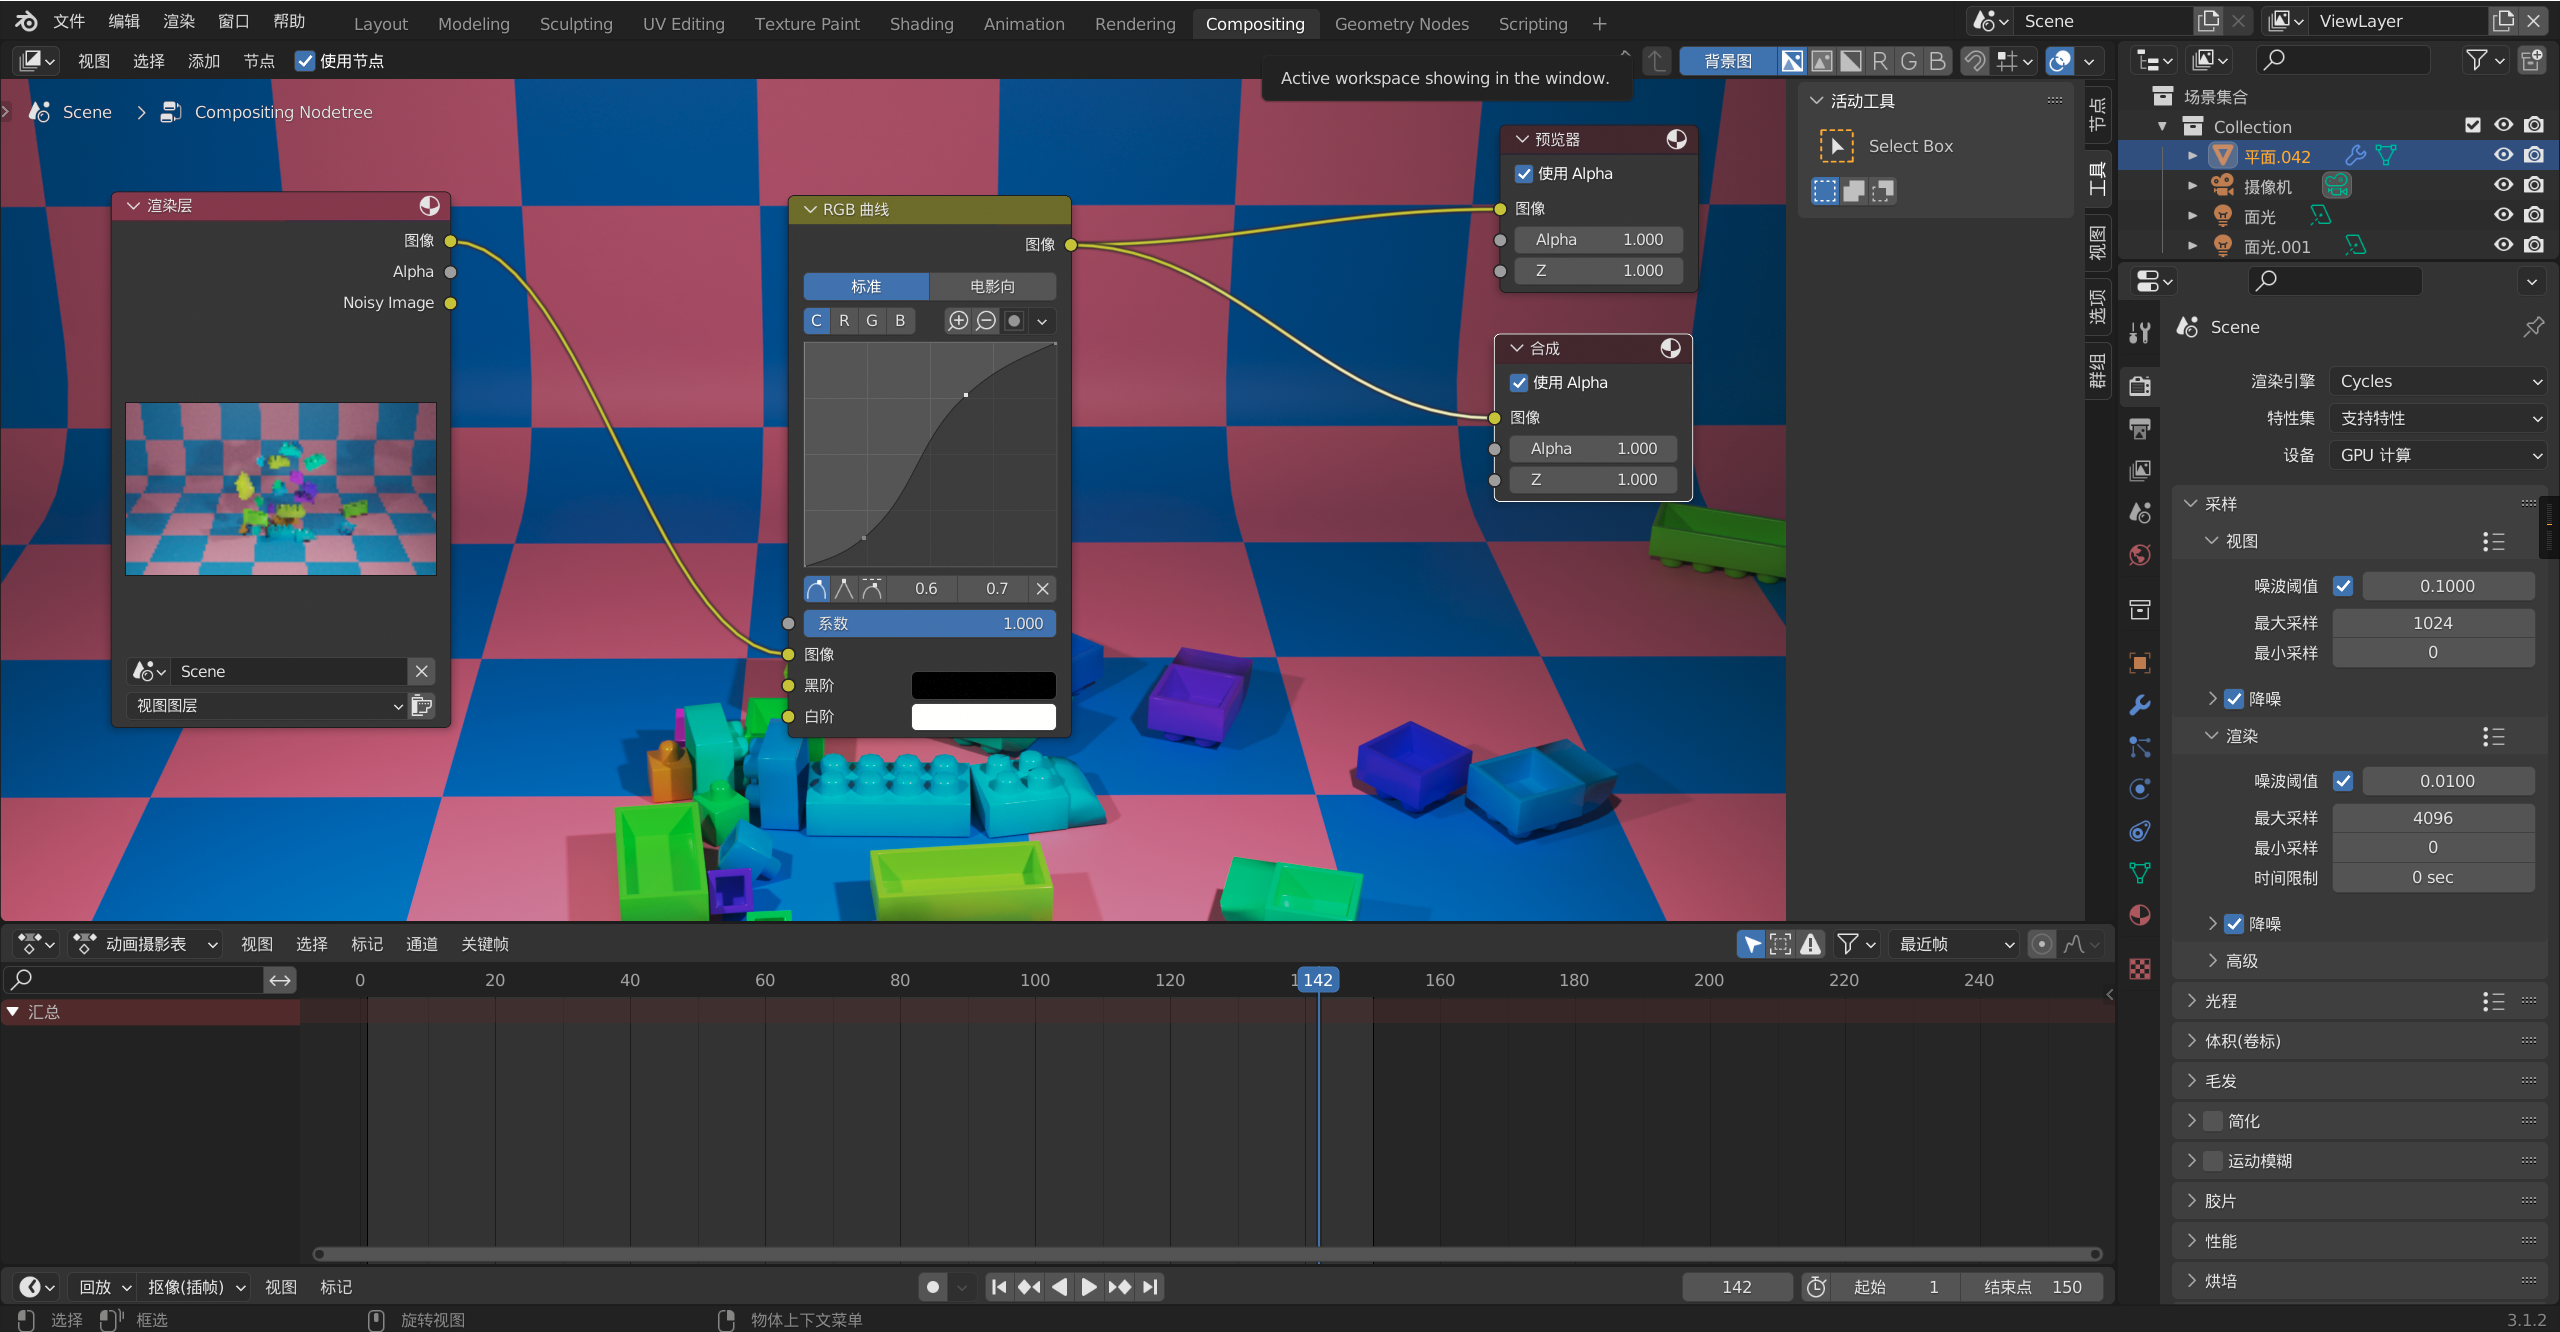Open the GPU compute device dropdown
The image size is (2560, 1332).
[2437, 455]
